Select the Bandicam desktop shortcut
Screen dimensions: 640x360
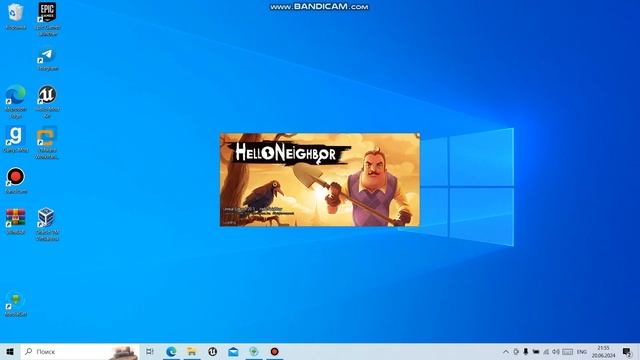(16, 180)
